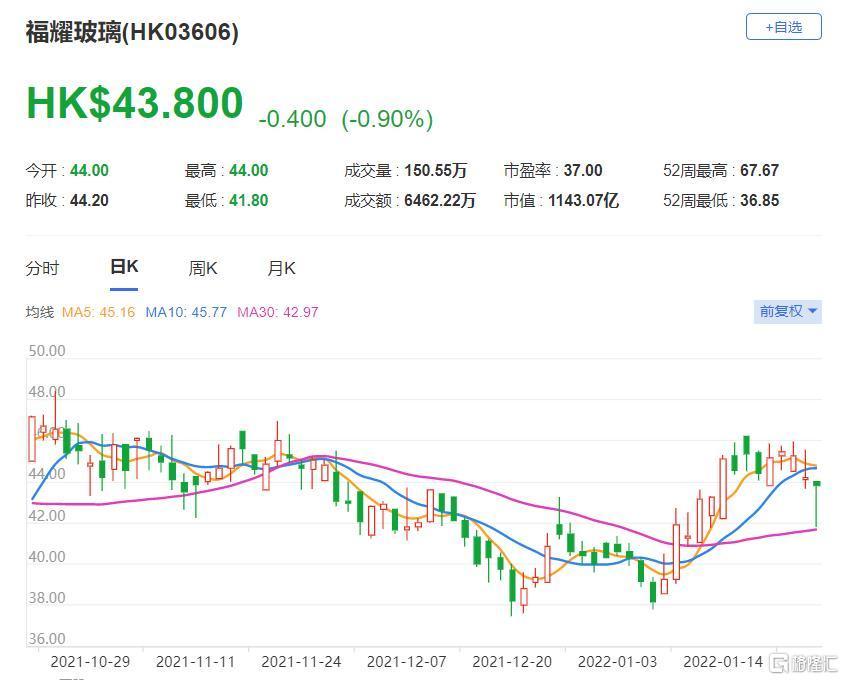Click the 均线 label

tap(40, 312)
